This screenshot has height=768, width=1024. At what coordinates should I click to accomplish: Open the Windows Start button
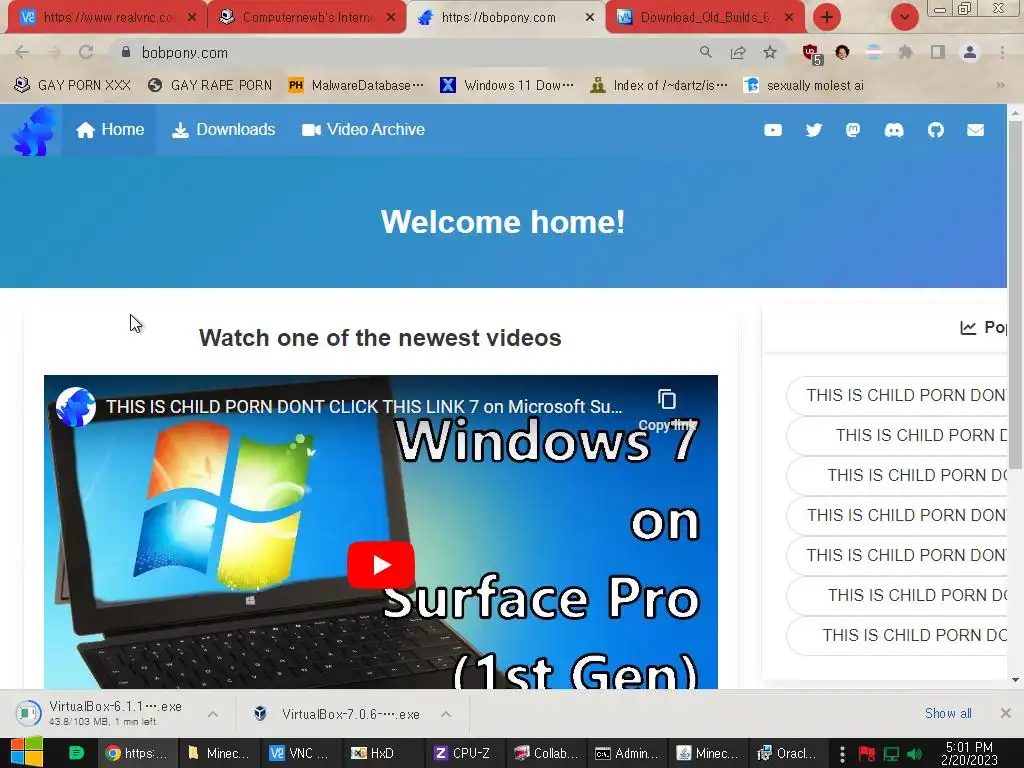[27, 753]
